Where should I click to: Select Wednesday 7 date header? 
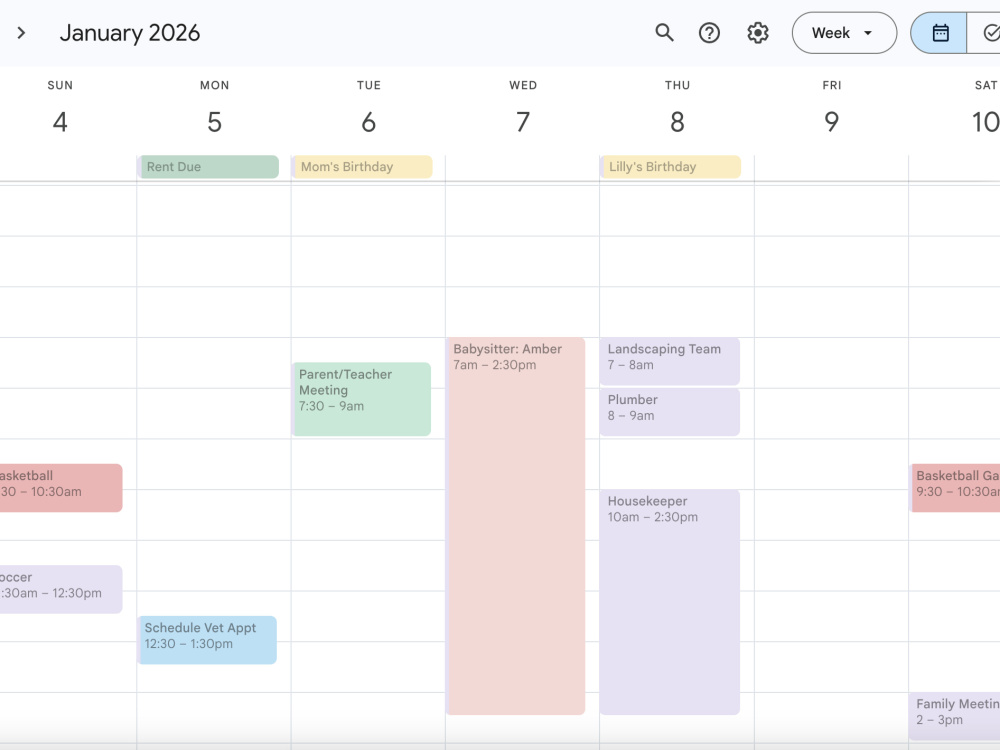(x=523, y=122)
